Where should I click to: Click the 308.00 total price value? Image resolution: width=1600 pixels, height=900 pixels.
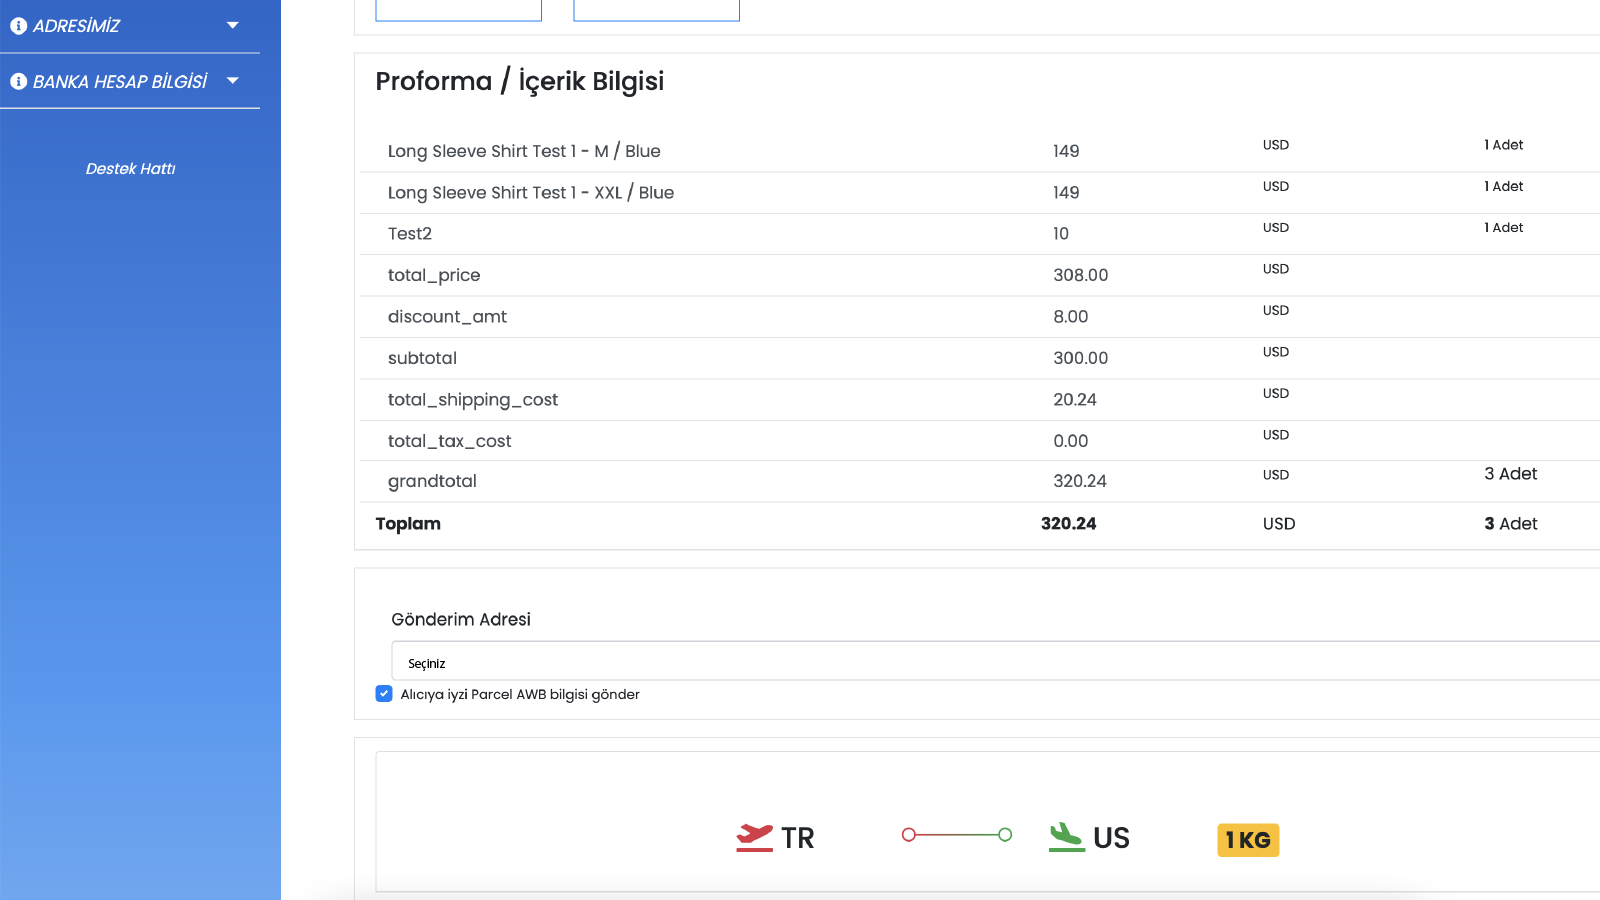(x=1080, y=275)
